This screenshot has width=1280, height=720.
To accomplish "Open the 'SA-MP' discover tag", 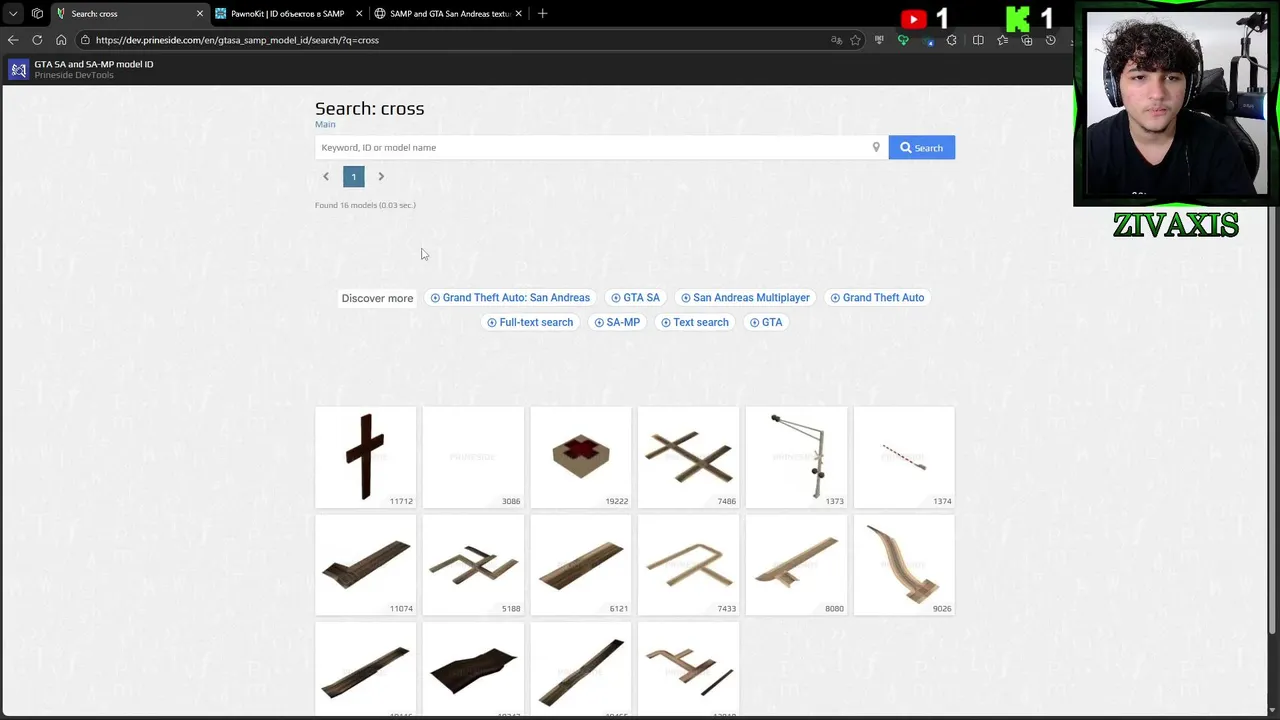I will coord(617,322).
